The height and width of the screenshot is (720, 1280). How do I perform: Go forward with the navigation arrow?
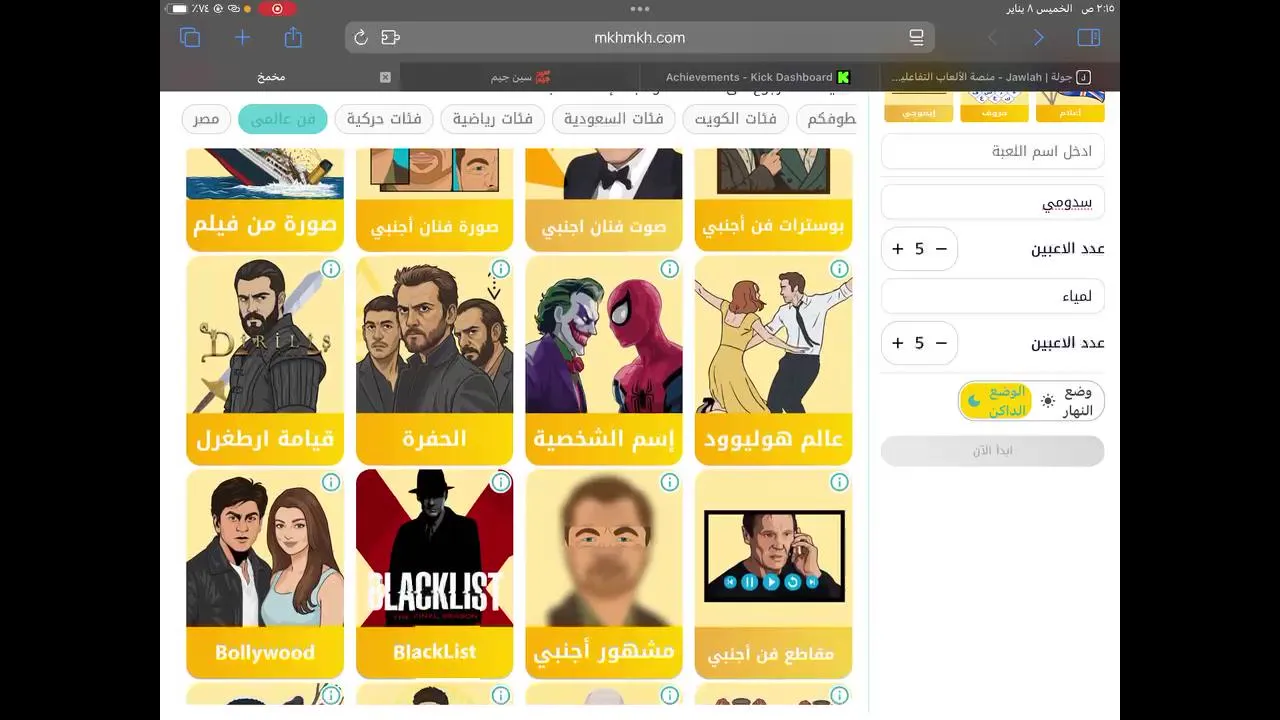[x=1039, y=38]
